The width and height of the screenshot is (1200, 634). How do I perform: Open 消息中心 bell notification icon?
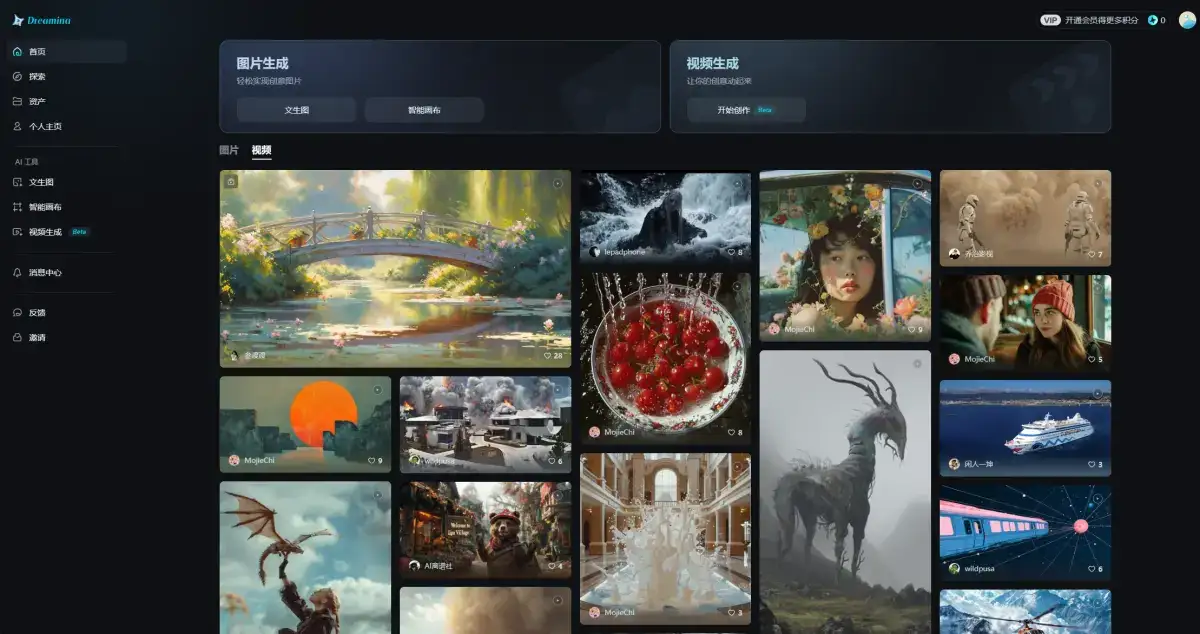[17, 272]
